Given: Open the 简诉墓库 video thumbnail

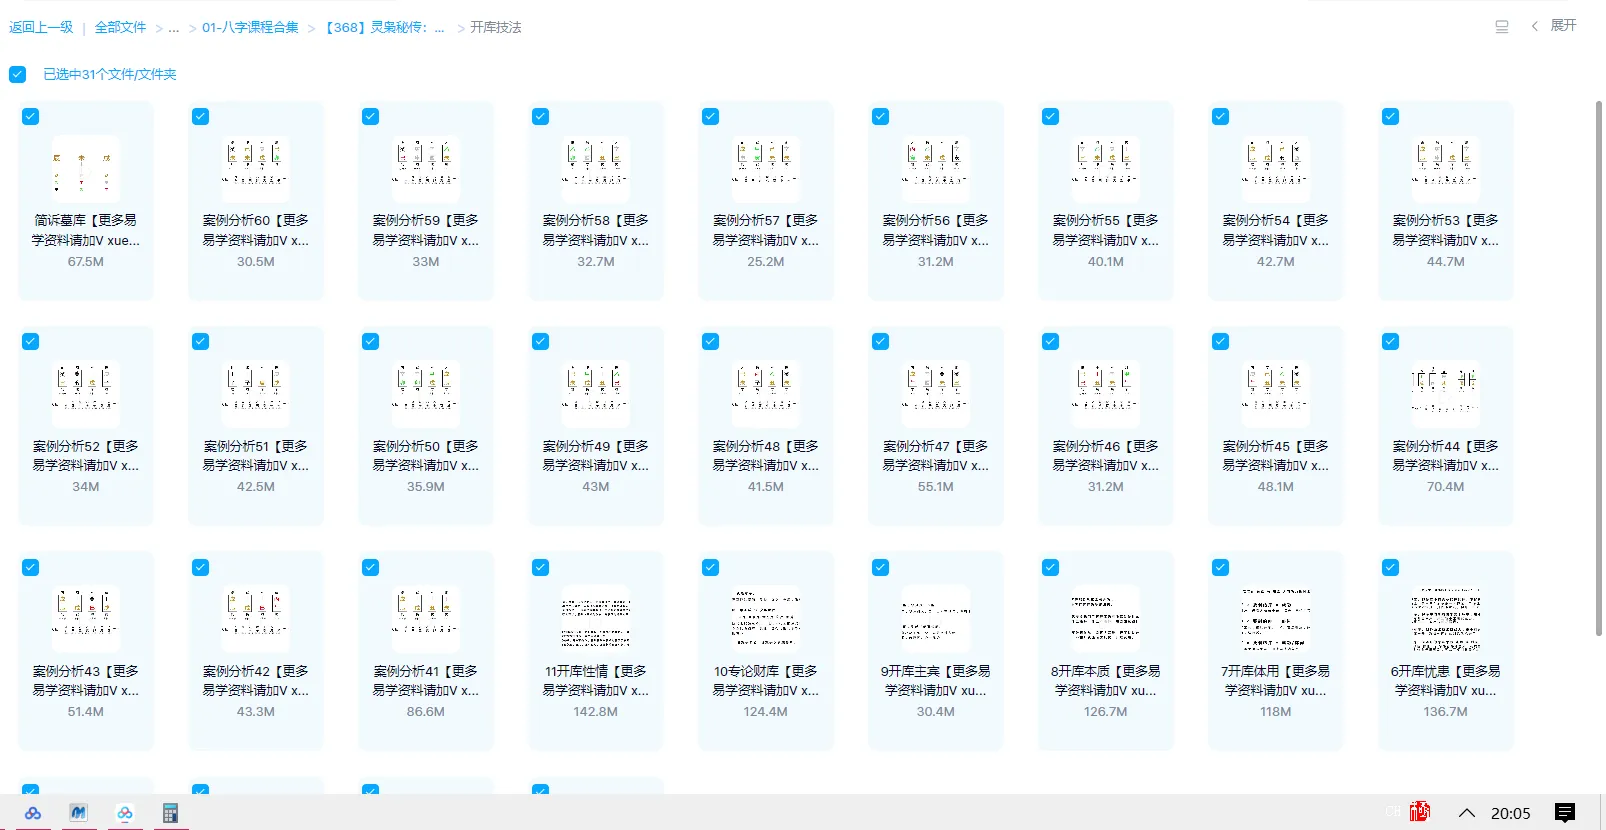Looking at the screenshot, I should coord(86,169).
